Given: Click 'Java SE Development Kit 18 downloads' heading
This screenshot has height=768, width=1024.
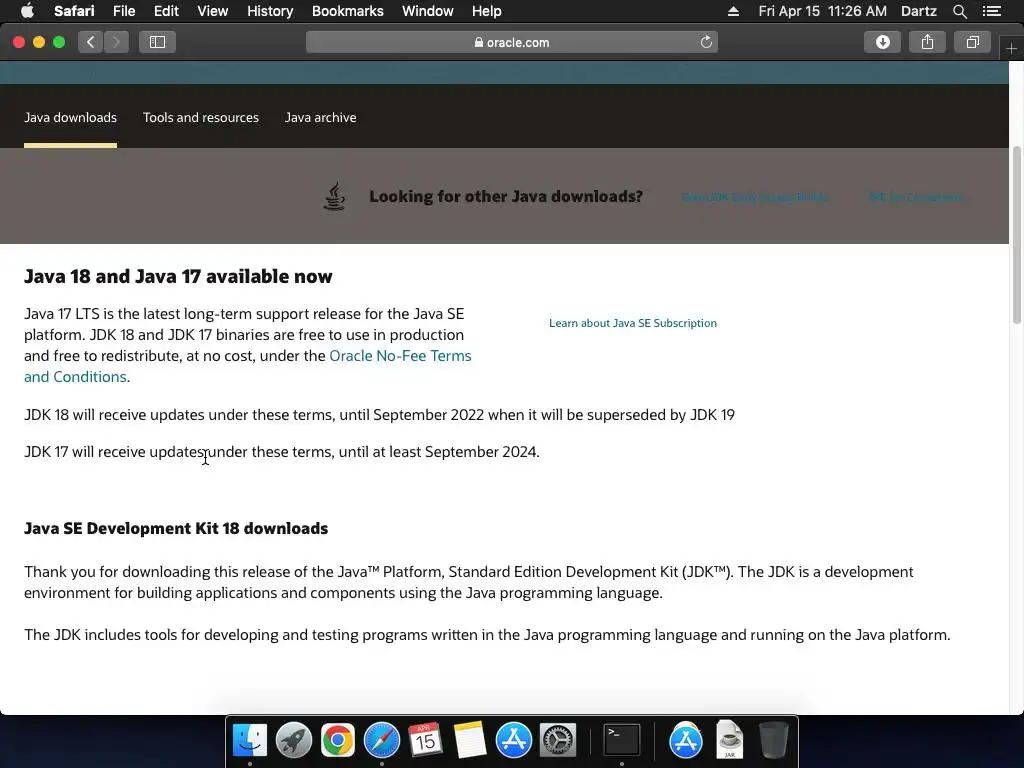Looking at the screenshot, I should [x=176, y=528].
